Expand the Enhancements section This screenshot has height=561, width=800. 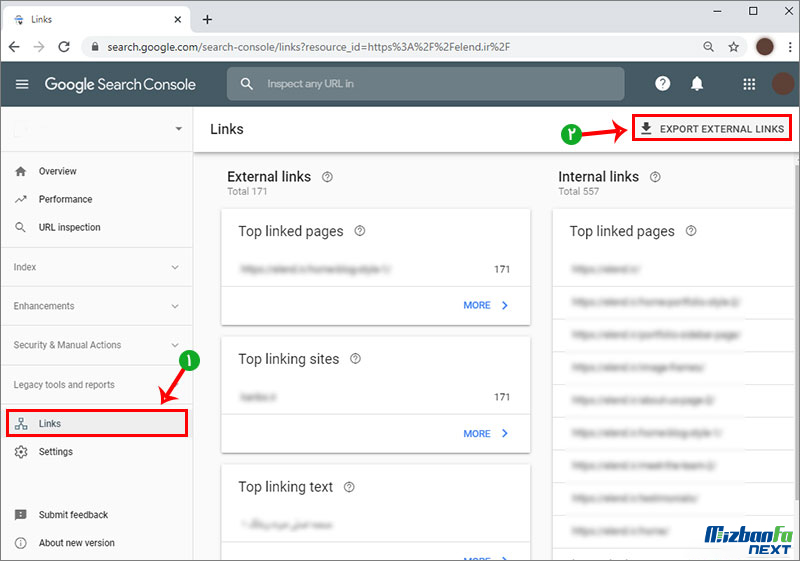pos(97,306)
